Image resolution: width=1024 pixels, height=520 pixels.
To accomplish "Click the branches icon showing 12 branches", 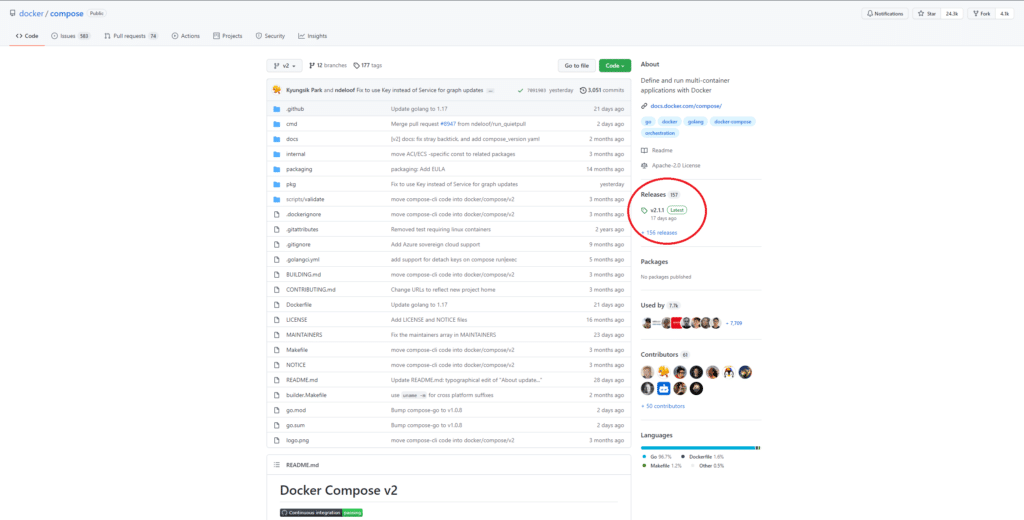I will [x=312, y=65].
